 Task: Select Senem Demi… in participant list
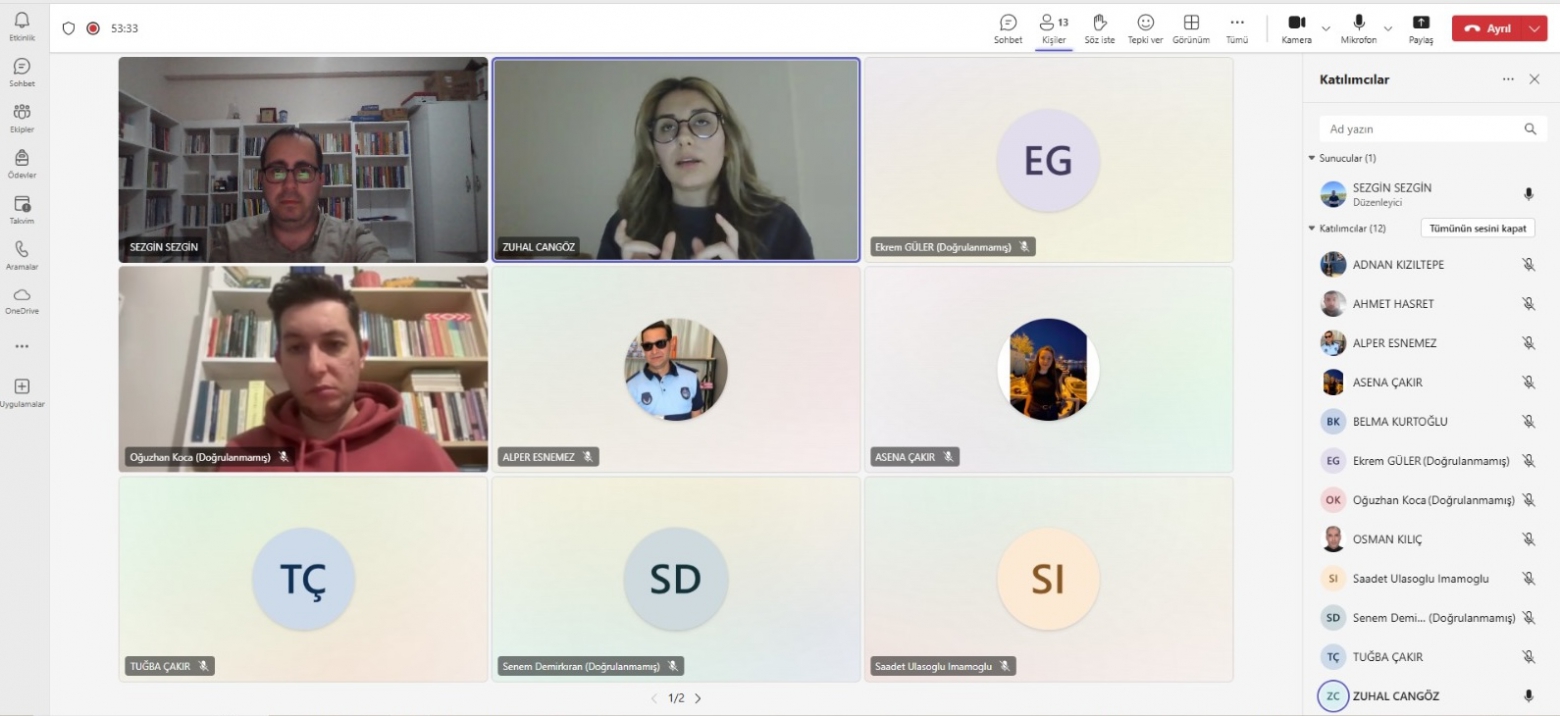pos(1428,618)
